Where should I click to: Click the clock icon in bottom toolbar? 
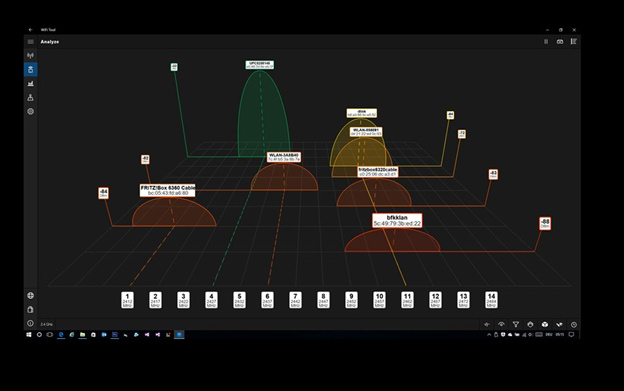coord(574,325)
